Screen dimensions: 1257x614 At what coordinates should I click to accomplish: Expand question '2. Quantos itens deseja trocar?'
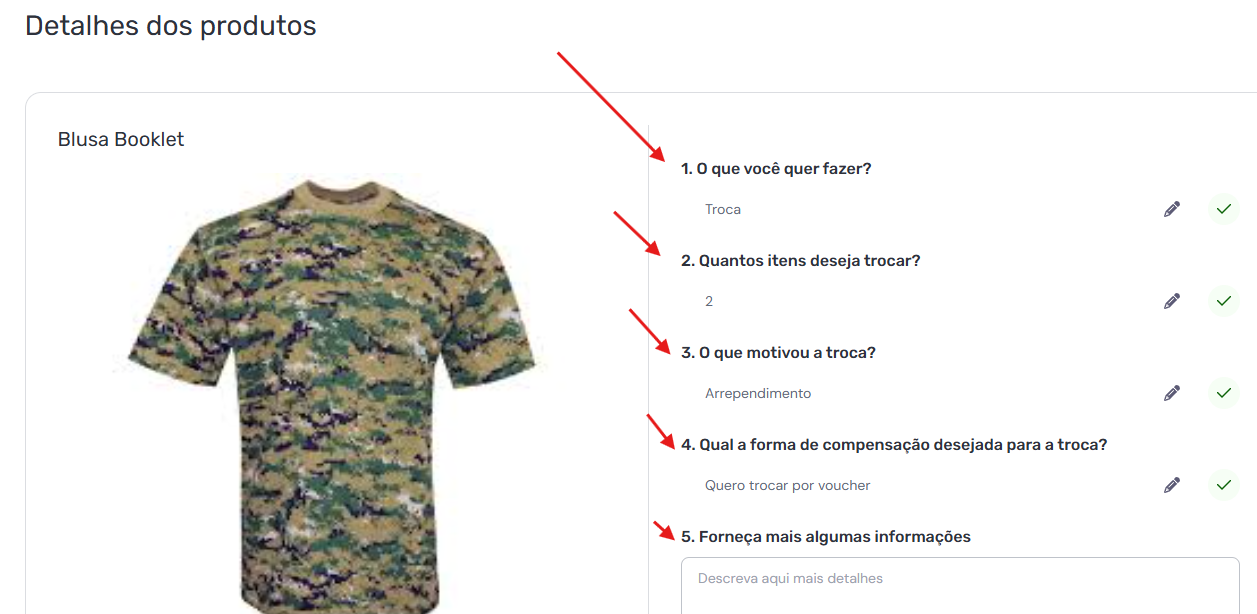pos(800,261)
